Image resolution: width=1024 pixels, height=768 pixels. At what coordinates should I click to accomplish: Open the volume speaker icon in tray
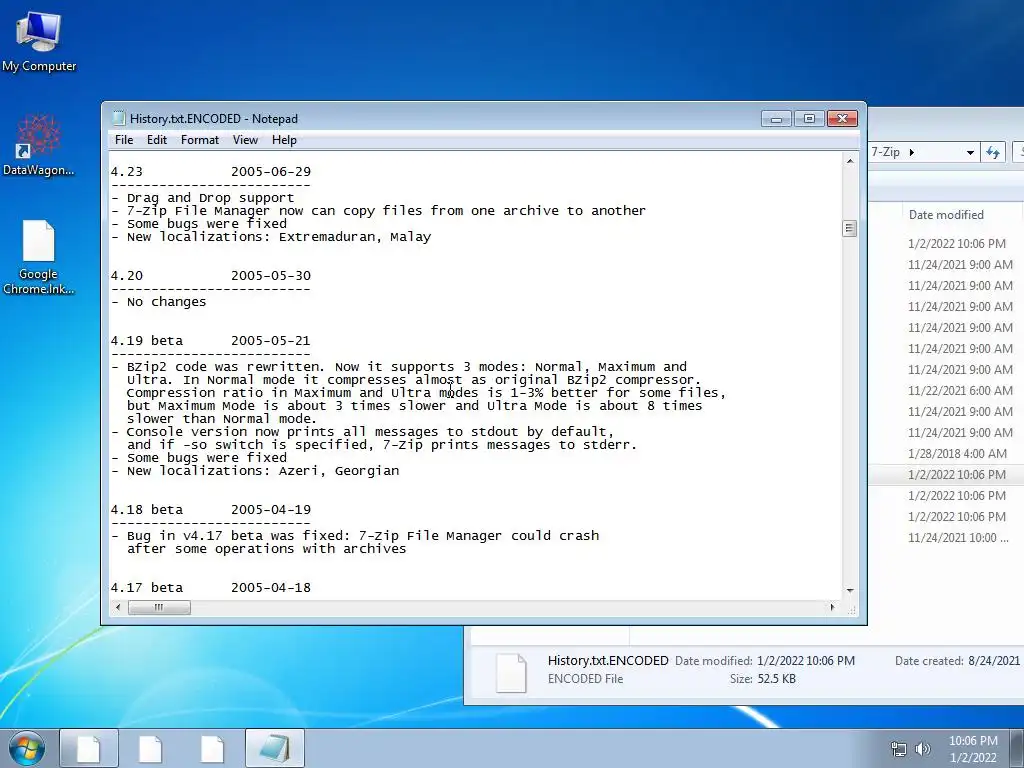pyautogui.click(x=922, y=749)
